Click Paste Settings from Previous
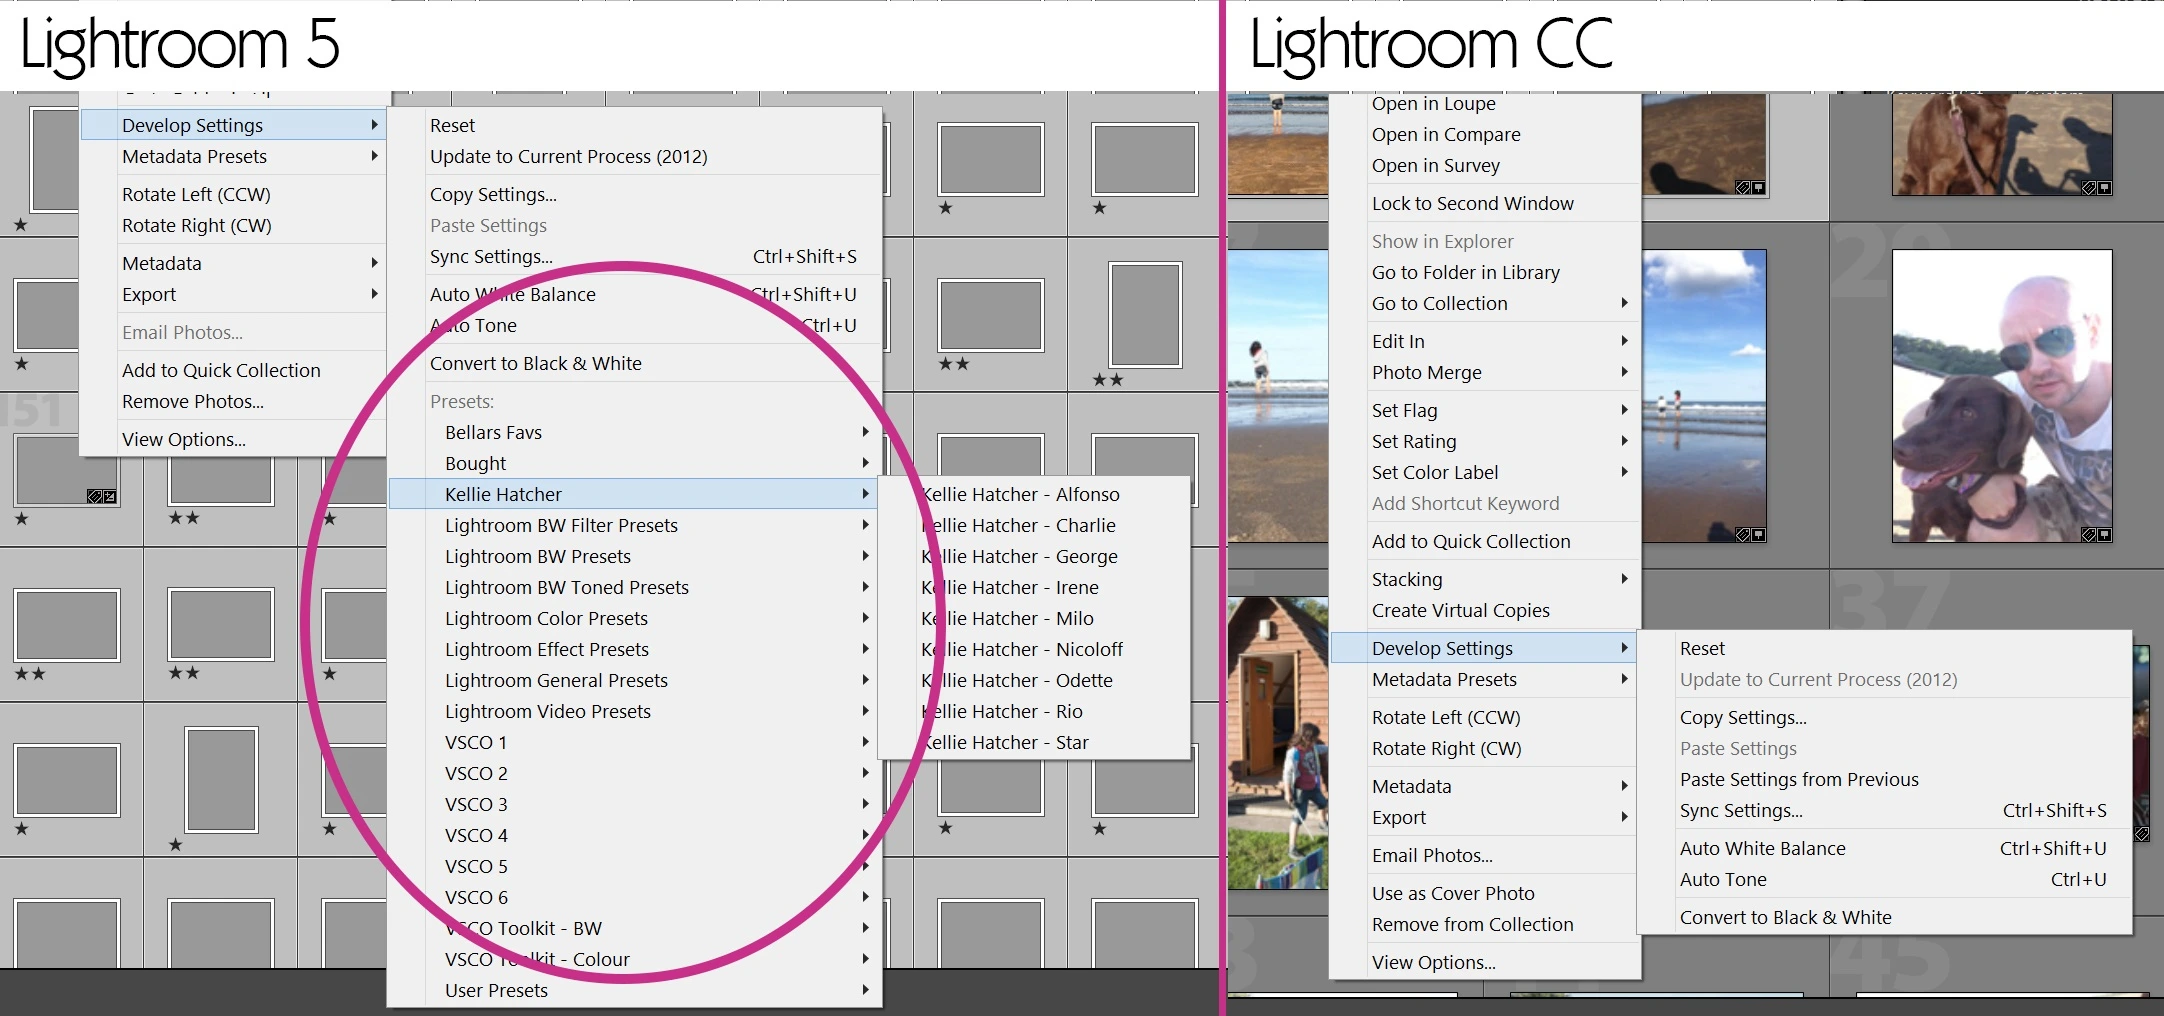Screen dimensions: 2164x1016 [x=1885, y=779]
